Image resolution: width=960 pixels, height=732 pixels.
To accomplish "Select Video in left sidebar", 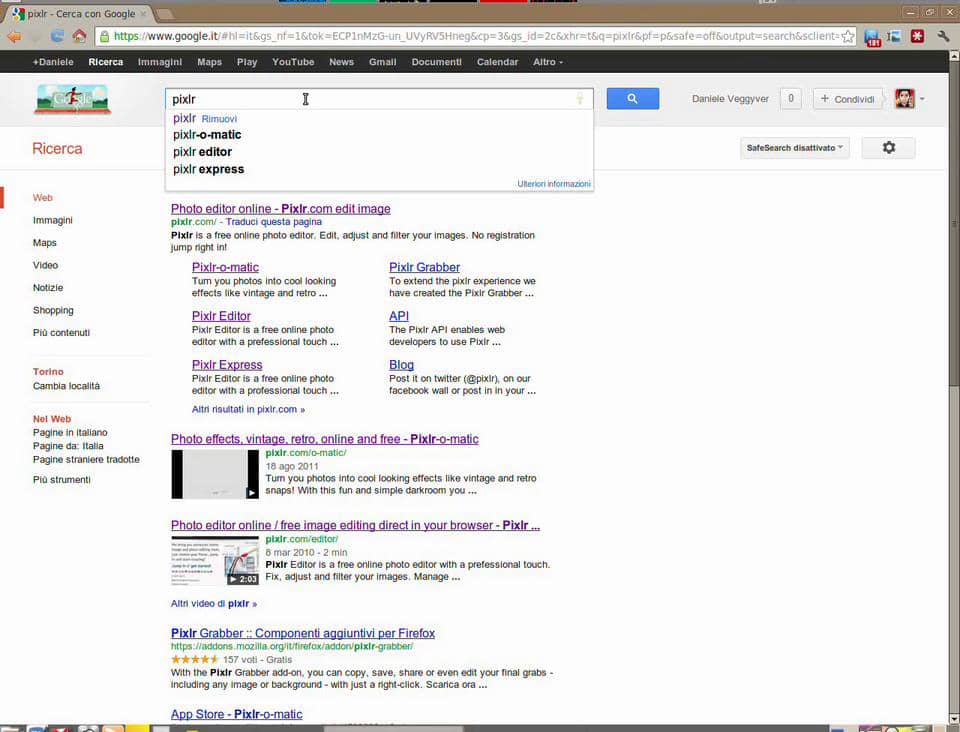I will tap(45, 265).
